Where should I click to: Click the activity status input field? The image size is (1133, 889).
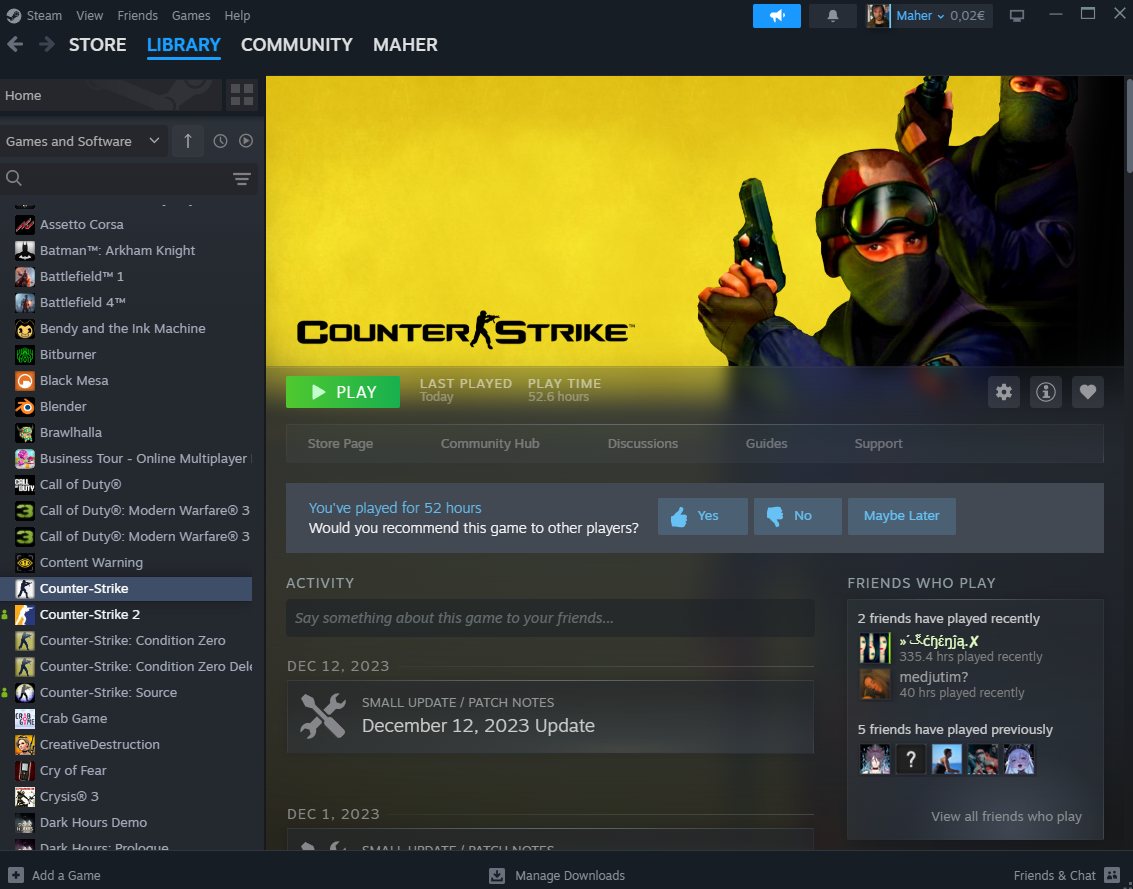coord(550,618)
